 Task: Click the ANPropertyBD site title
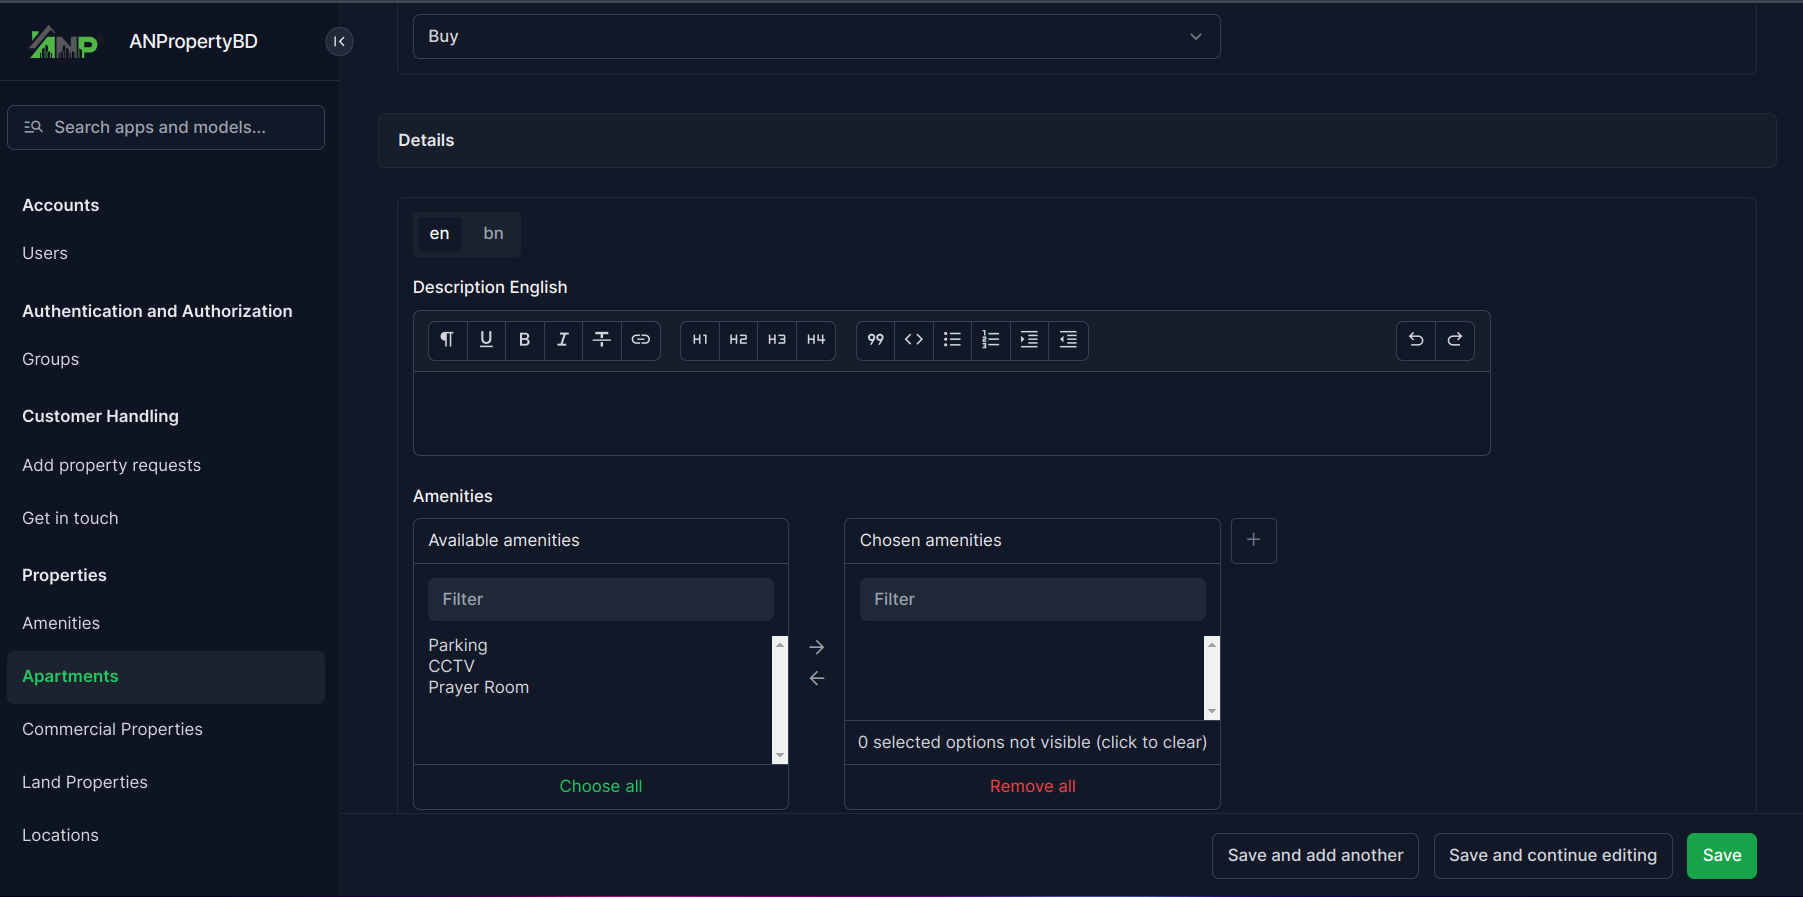(x=193, y=42)
